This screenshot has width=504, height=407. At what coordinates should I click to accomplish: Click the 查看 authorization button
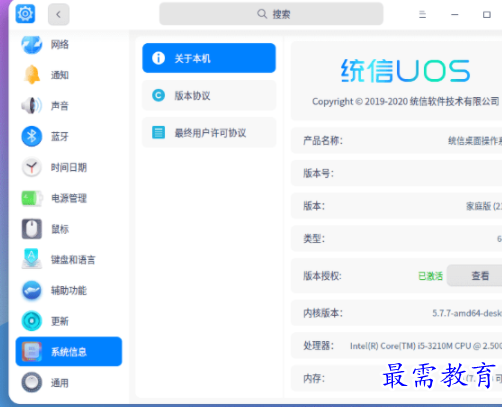tap(475, 275)
